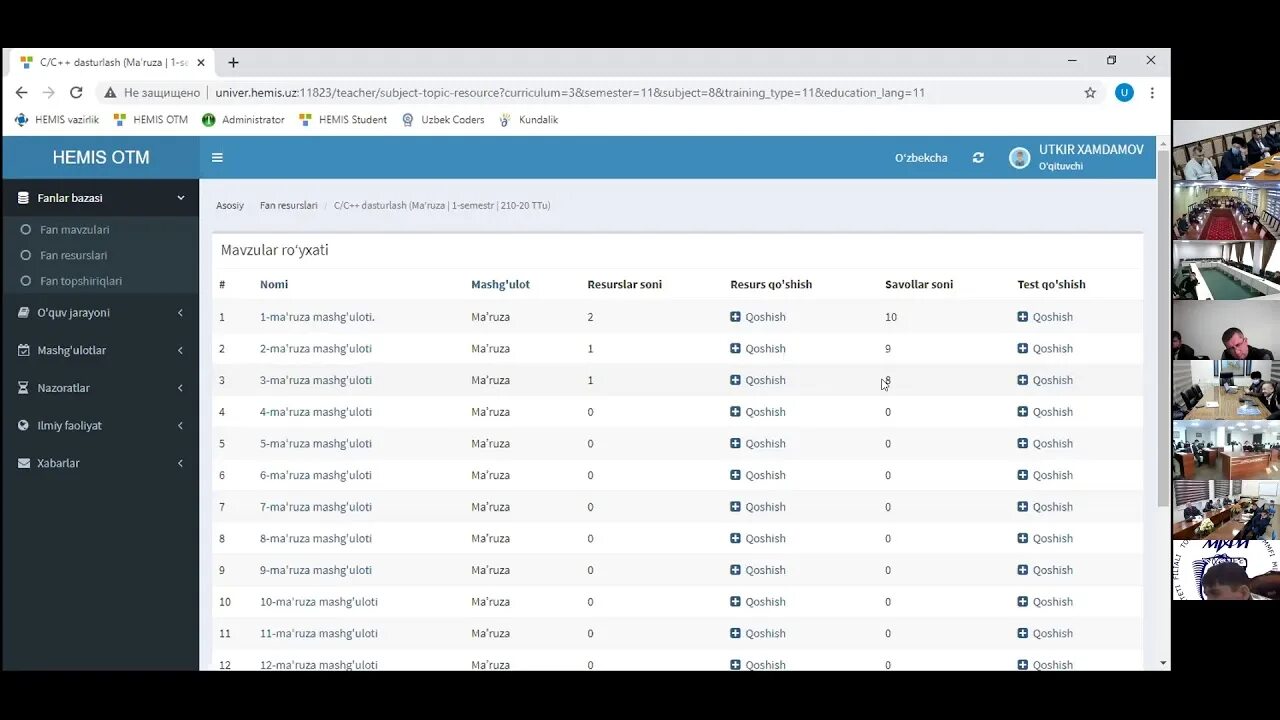
Task: Click Nazoratlar hourglass icon
Action: [x=24, y=387]
